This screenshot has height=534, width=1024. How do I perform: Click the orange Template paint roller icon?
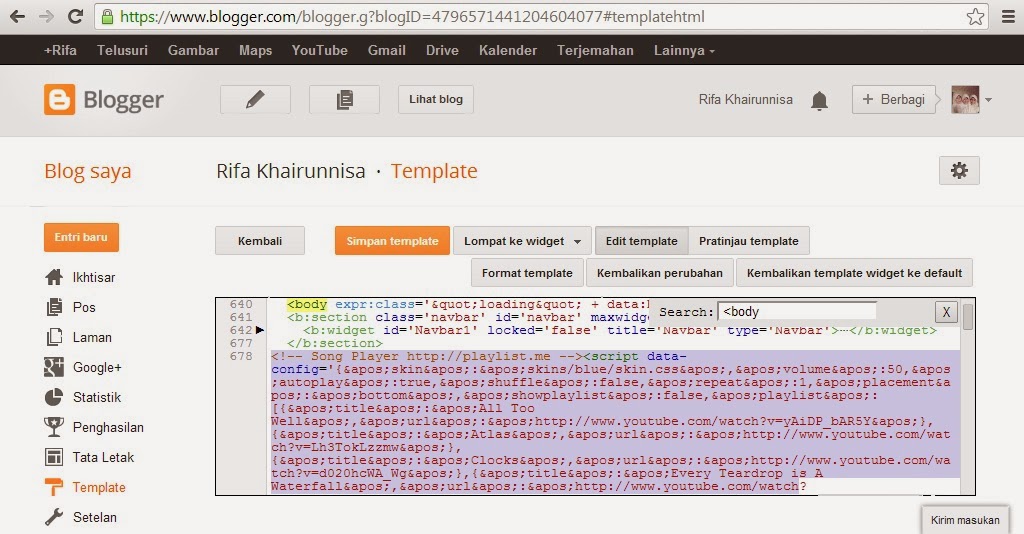(x=54, y=487)
